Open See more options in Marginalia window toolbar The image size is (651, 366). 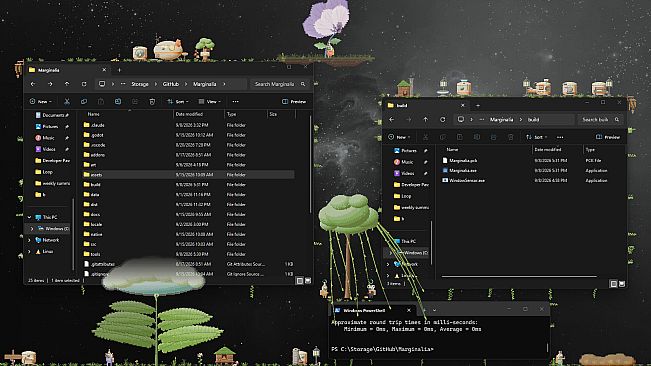(235, 101)
